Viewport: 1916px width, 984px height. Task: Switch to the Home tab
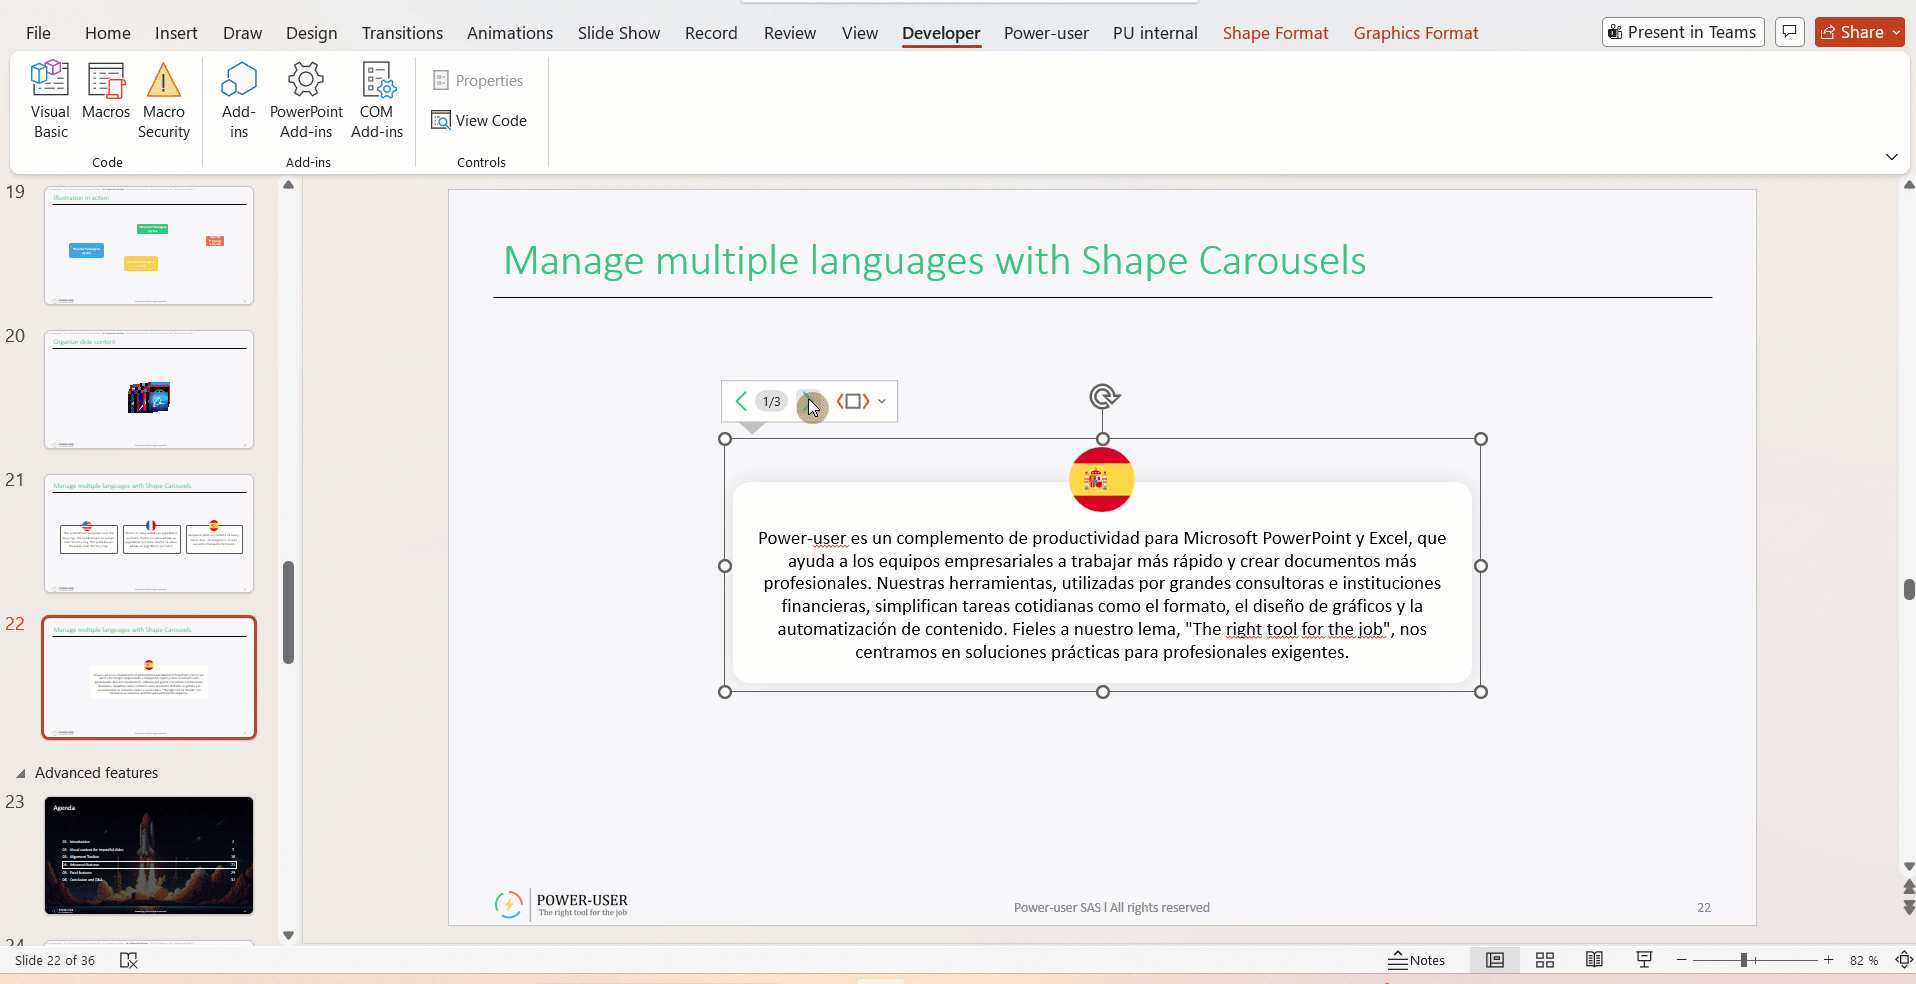(x=108, y=33)
